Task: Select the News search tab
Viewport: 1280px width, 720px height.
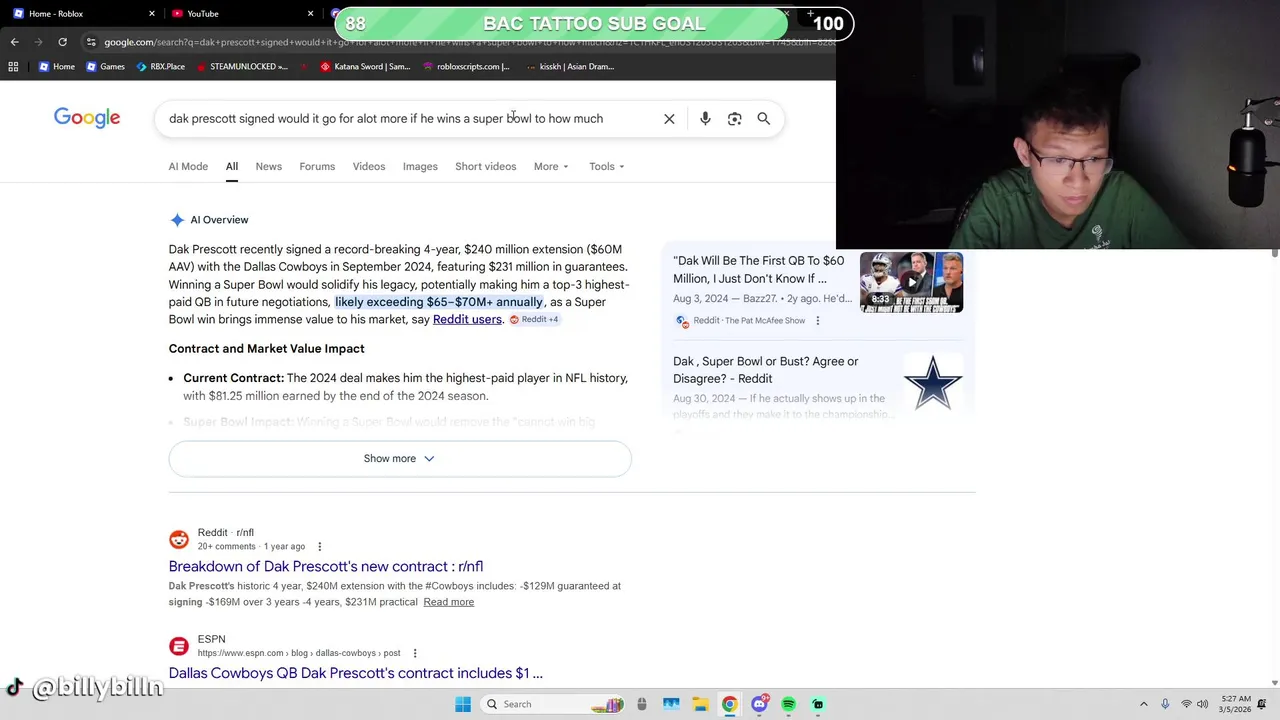Action: (x=268, y=166)
